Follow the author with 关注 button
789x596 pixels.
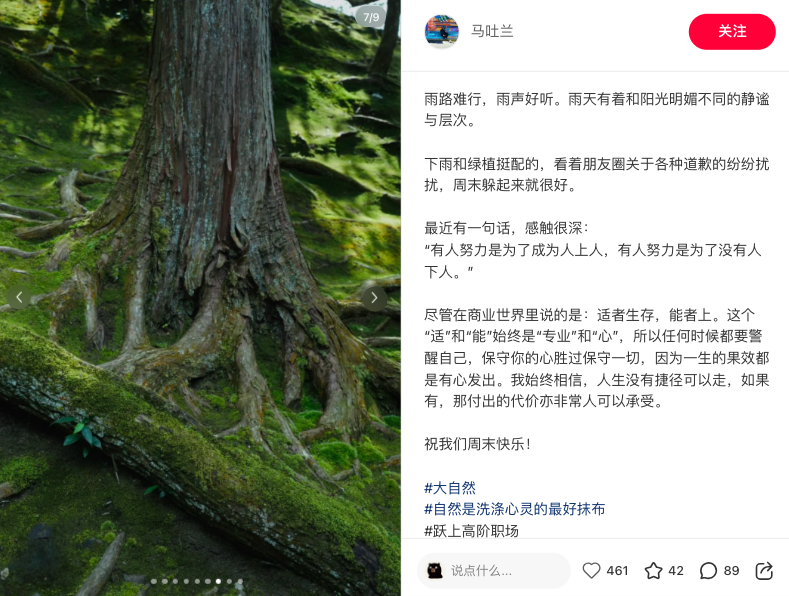tap(732, 31)
